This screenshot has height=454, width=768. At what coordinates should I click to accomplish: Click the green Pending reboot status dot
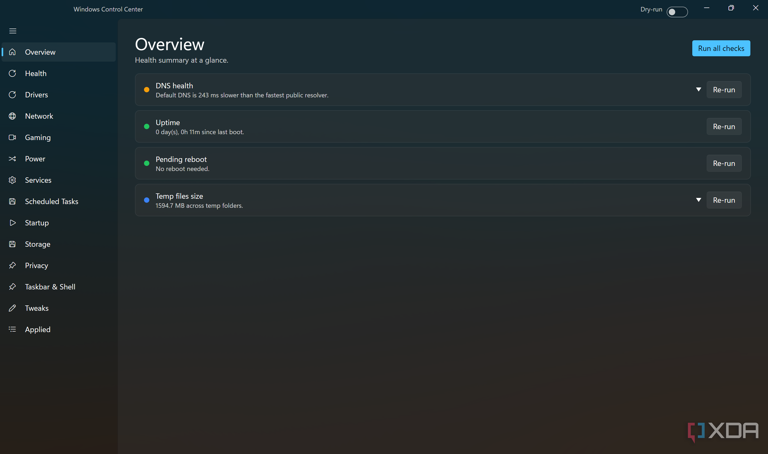146,163
